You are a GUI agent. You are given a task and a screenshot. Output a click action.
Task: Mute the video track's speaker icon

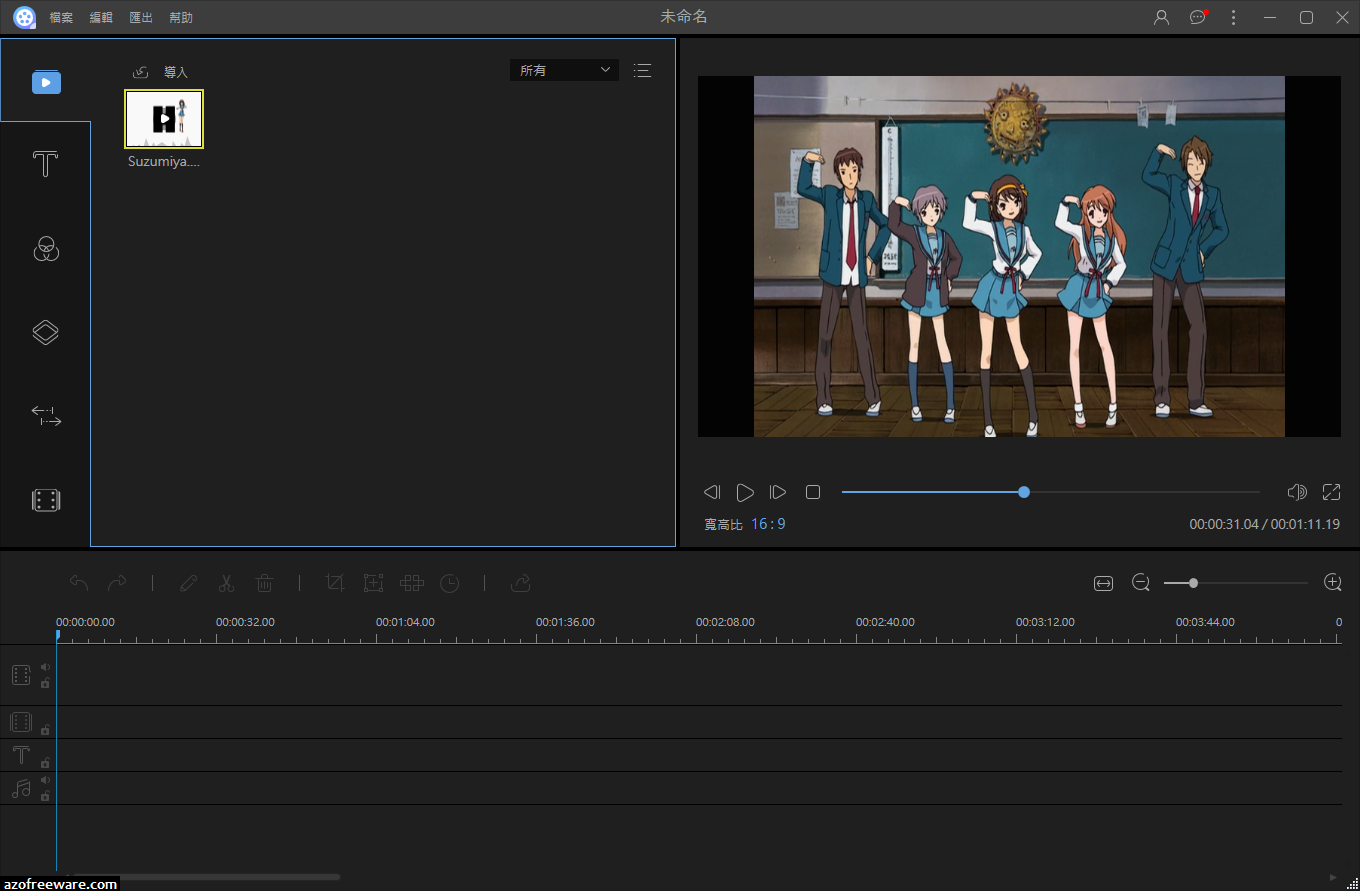pyautogui.click(x=45, y=667)
